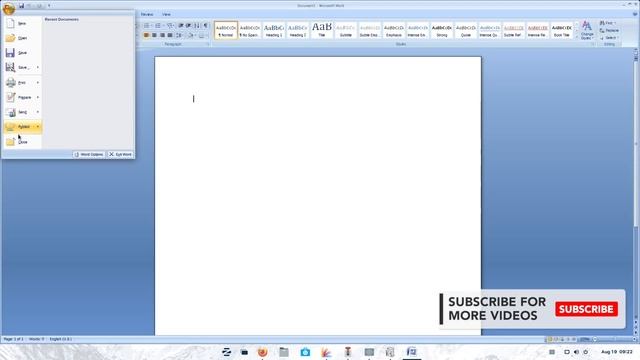Screen dimensions: 640x360
Task: Click the Increase Indent icon
Action: (189, 26)
